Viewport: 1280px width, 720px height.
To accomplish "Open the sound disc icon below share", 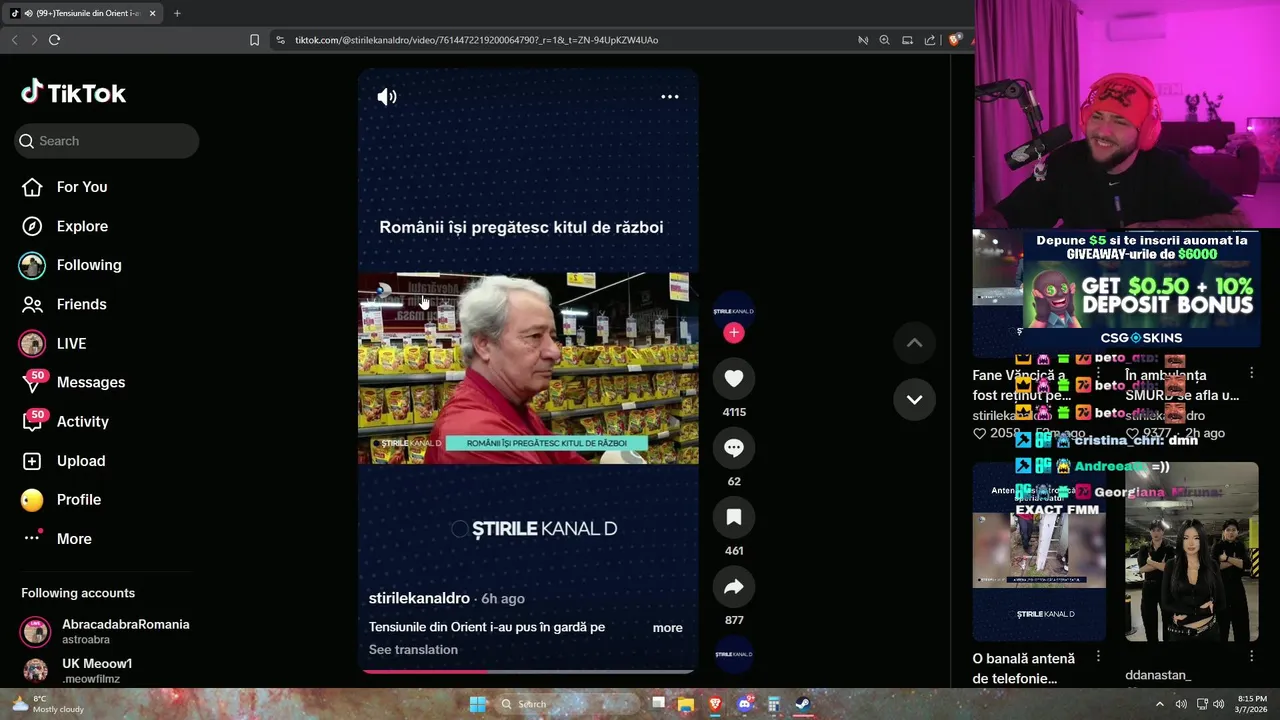I will click(734, 654).
